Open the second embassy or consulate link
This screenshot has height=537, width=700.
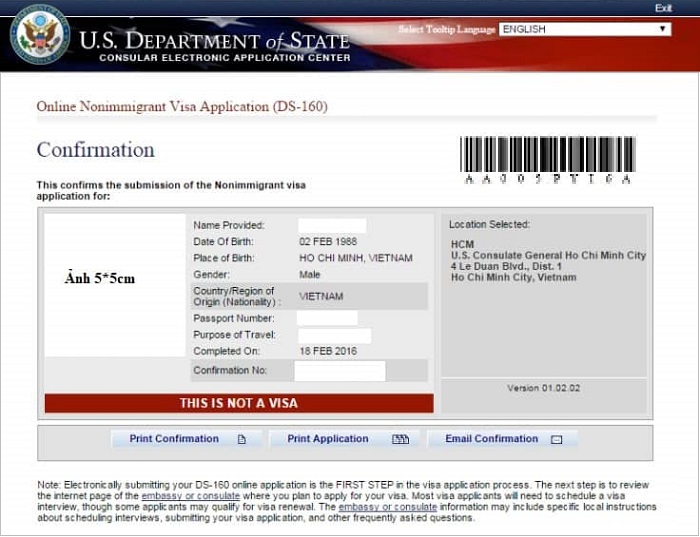(x=388, y=507)
